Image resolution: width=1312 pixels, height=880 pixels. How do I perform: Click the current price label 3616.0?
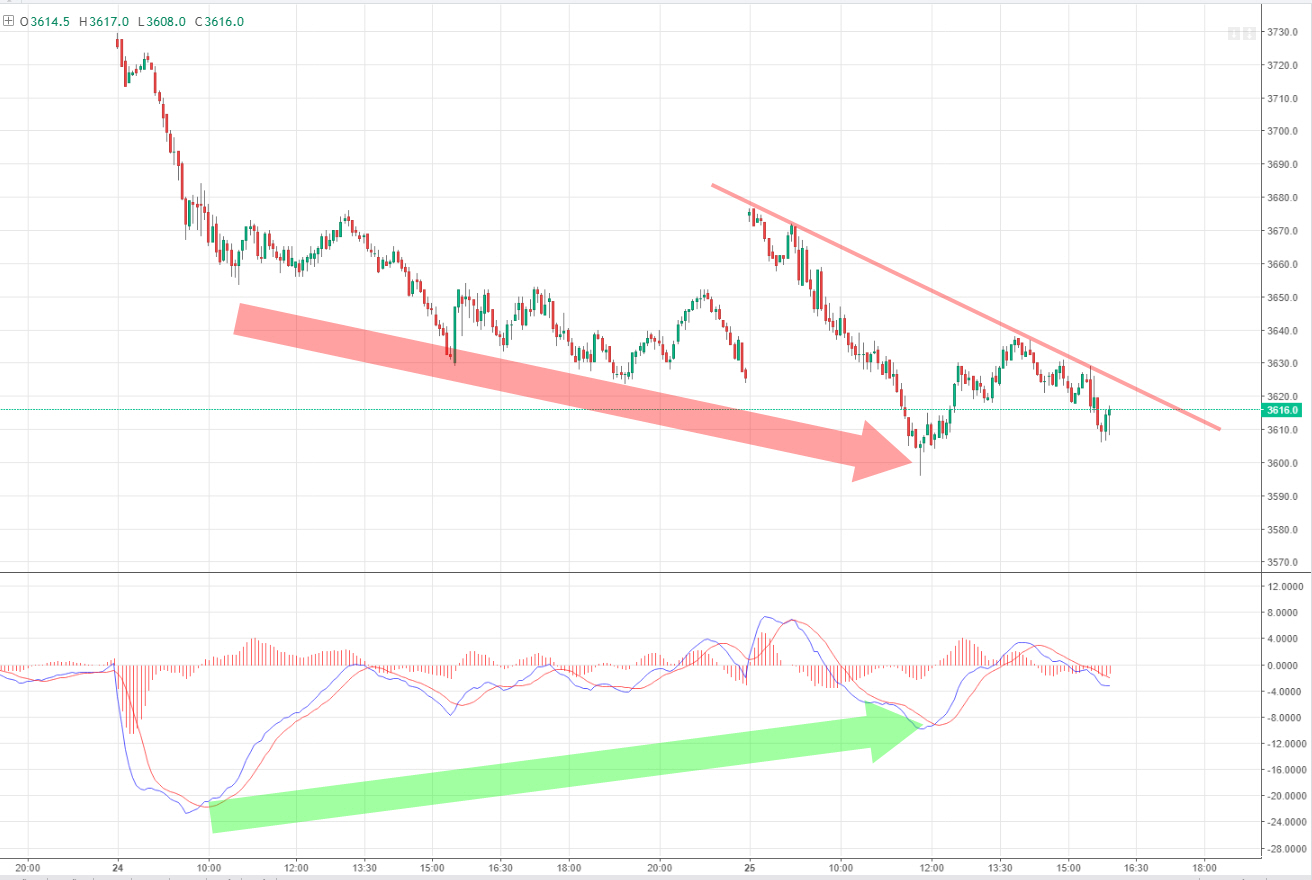pos(1281,410)
